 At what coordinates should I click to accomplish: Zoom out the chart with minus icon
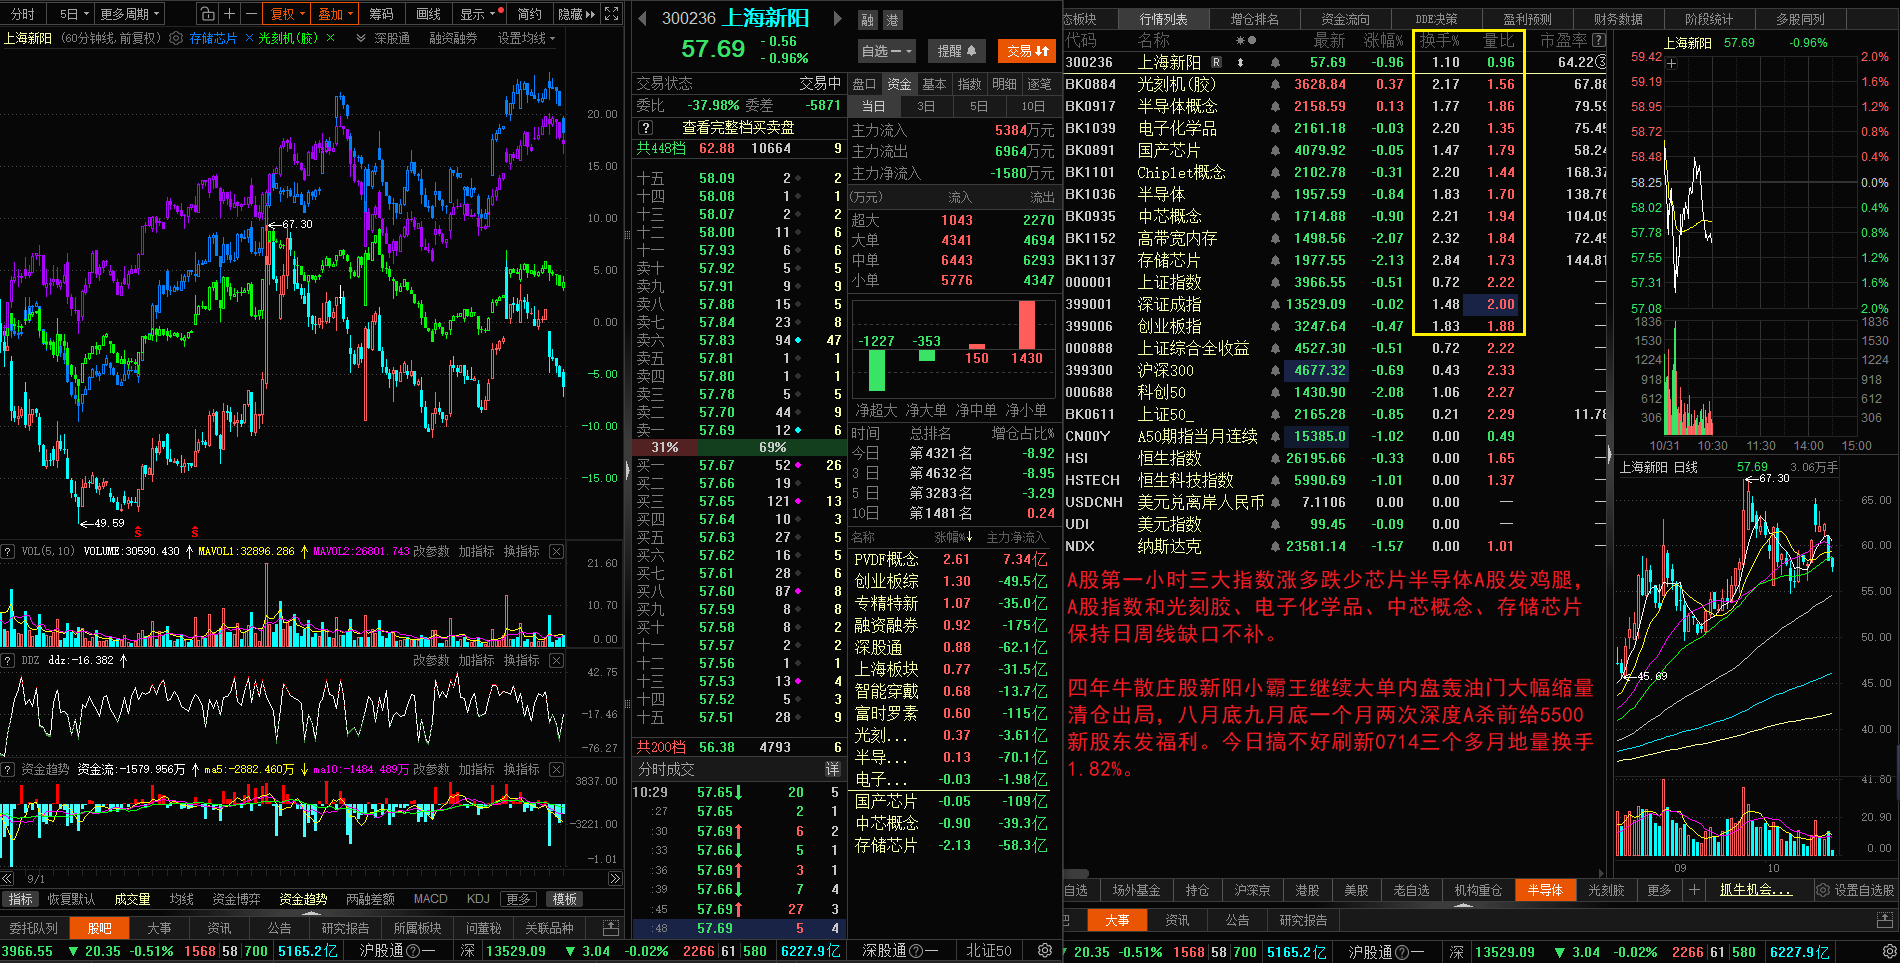click(x=251, y=14)
